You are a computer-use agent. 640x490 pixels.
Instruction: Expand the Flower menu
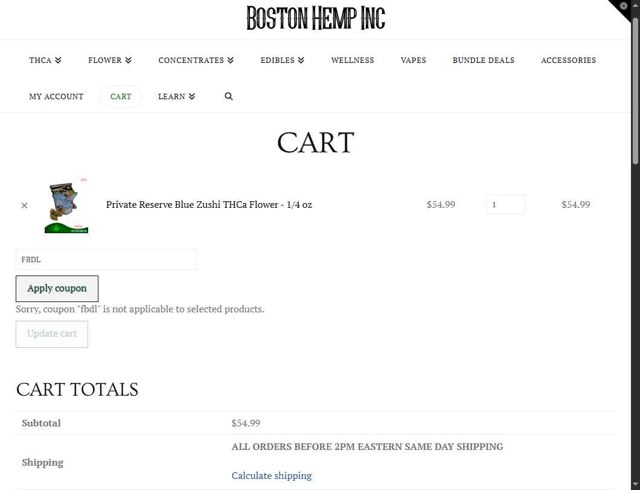110,60
